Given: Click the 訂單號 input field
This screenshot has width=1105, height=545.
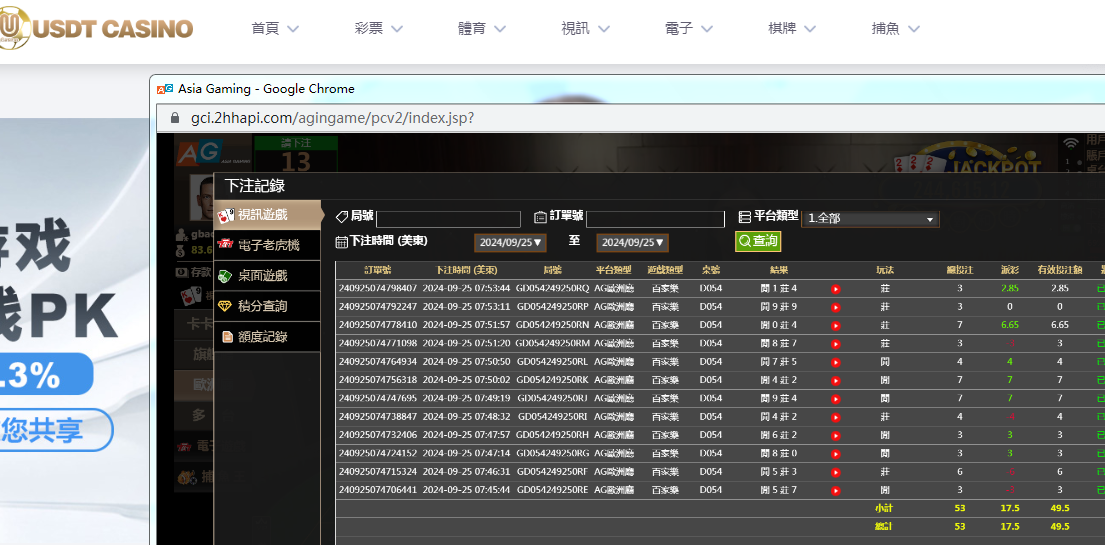Looking at the screenshot, I should click(x=655, y=219).
